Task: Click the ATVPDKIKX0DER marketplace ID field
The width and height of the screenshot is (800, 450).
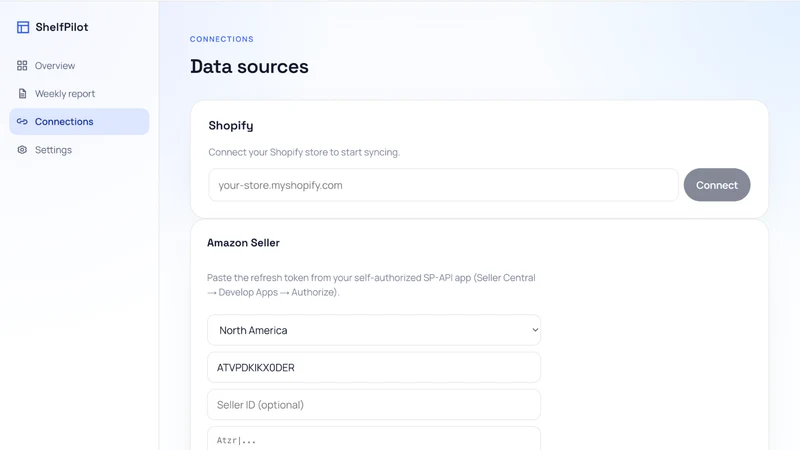Action: tap(374, 367)
